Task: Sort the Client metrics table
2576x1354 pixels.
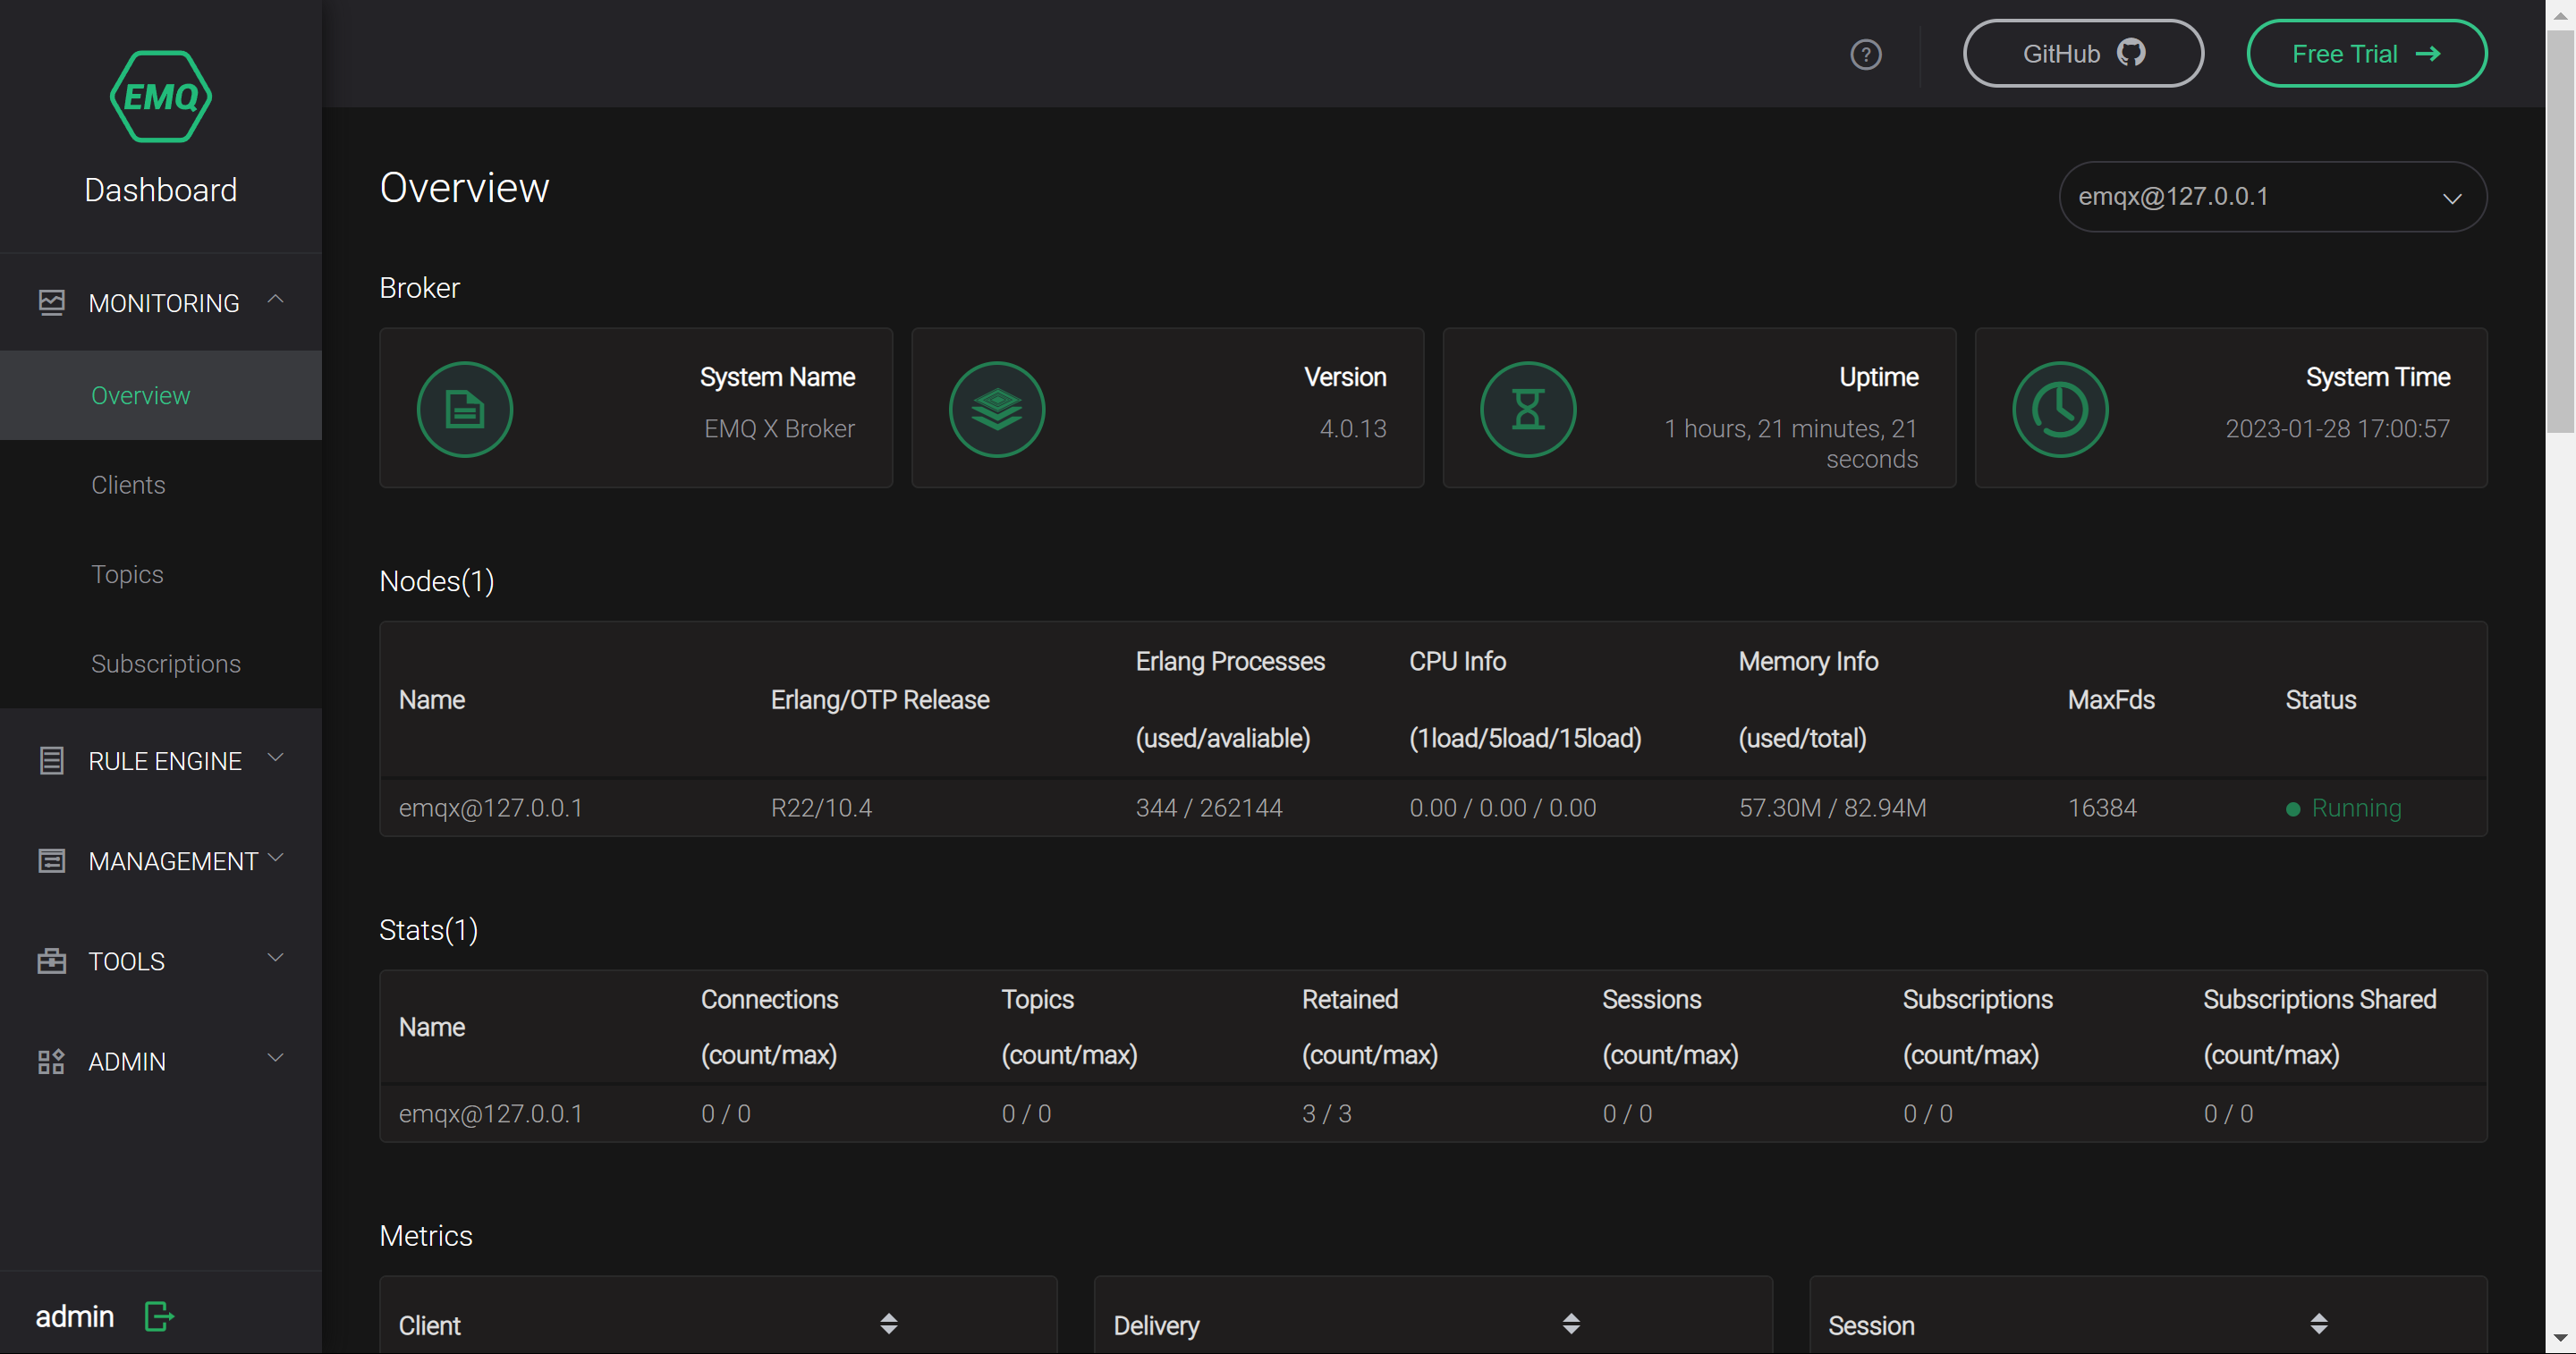Action: coord(888,1324)
